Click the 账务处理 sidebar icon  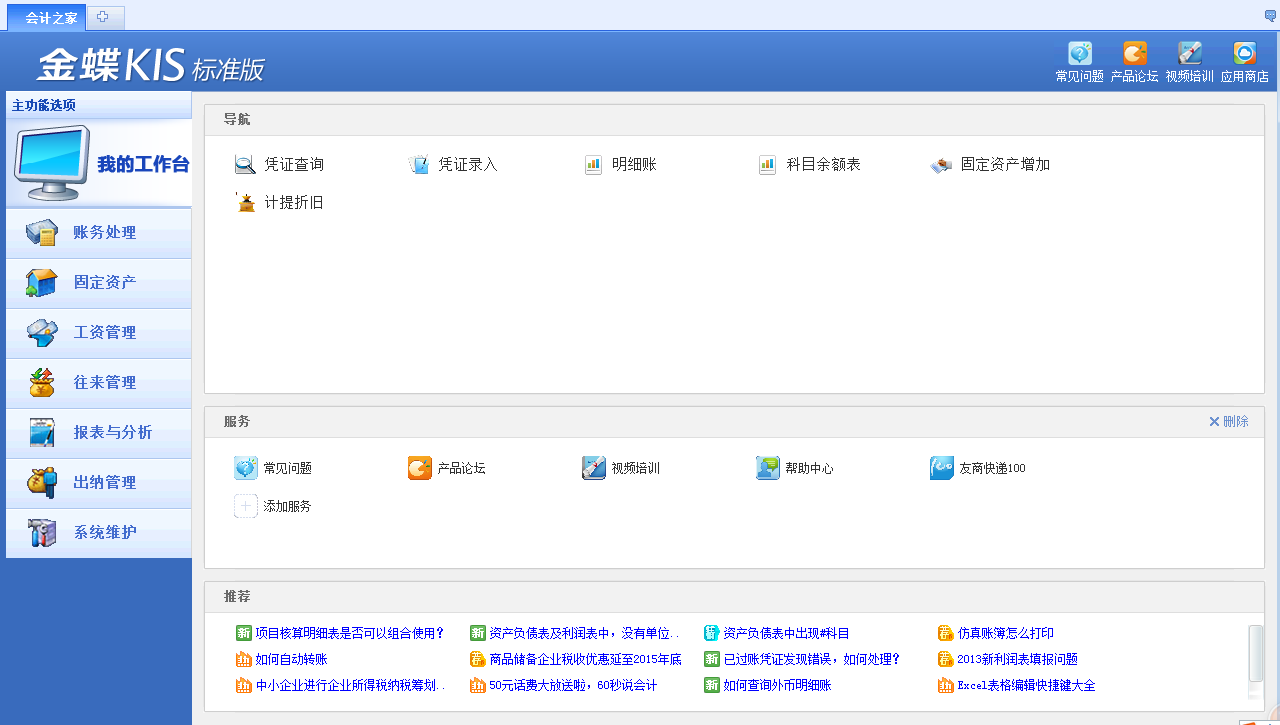(x=41, y=233)
